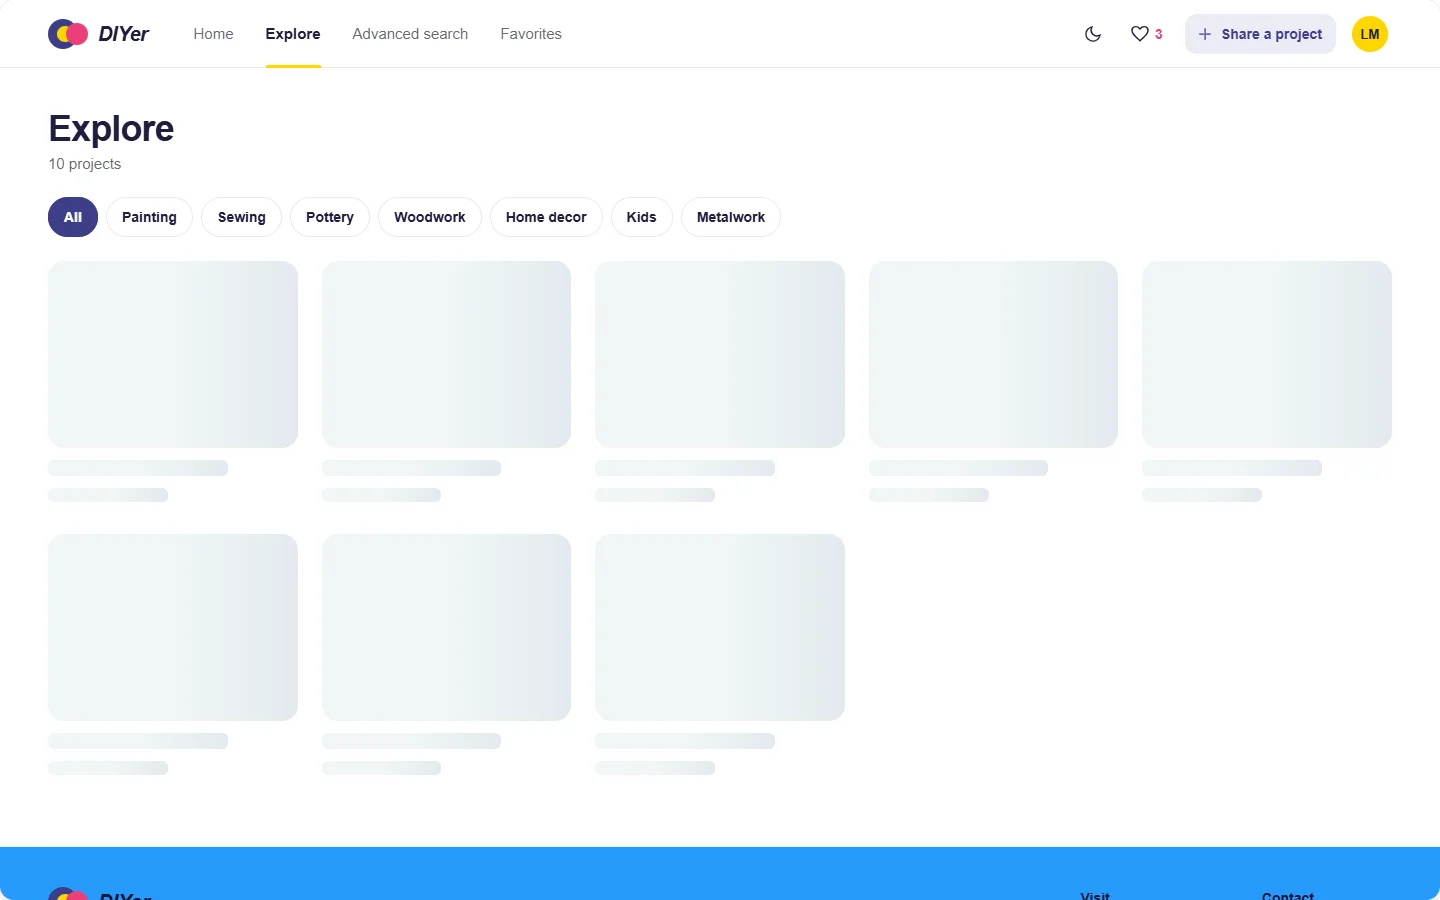
Task: Select the All category filter
Action: [x=73, y=217]
